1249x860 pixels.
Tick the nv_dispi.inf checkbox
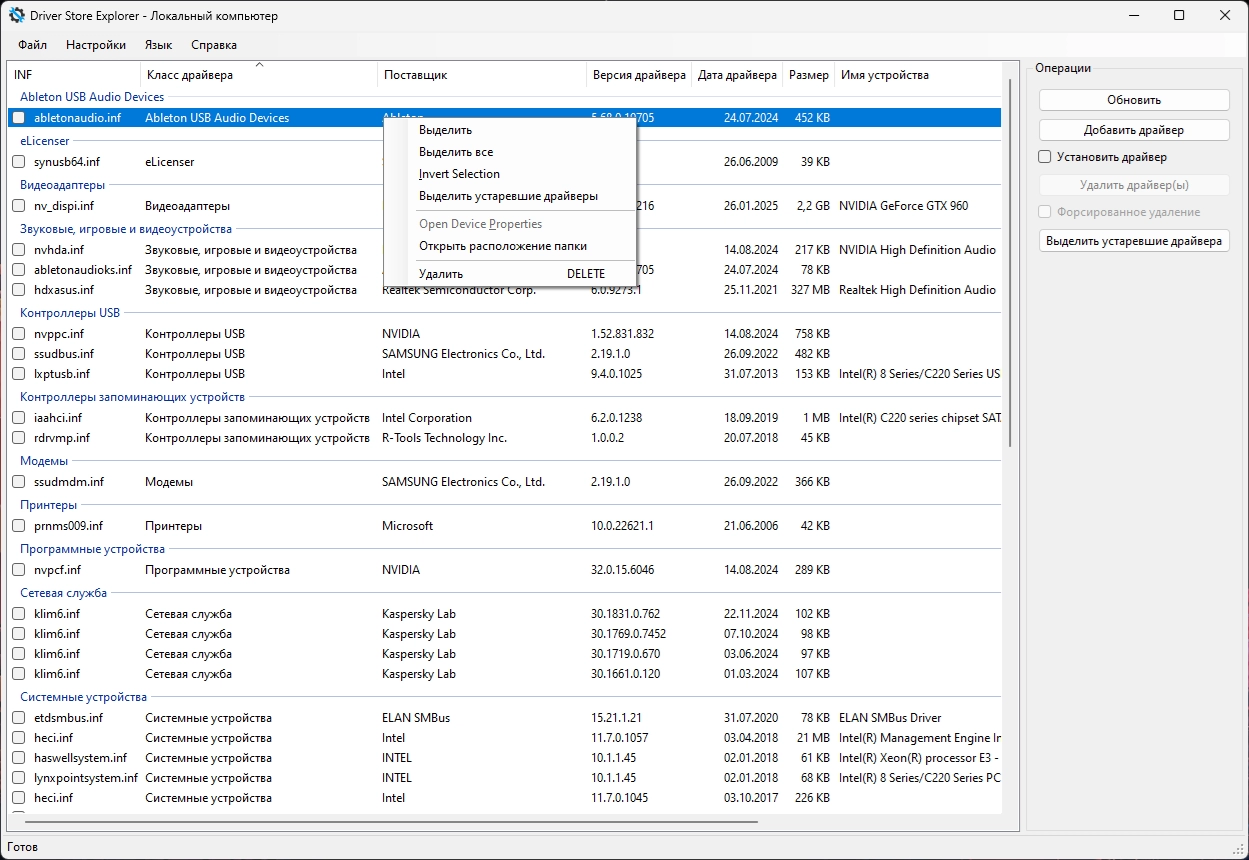(19, 206)
